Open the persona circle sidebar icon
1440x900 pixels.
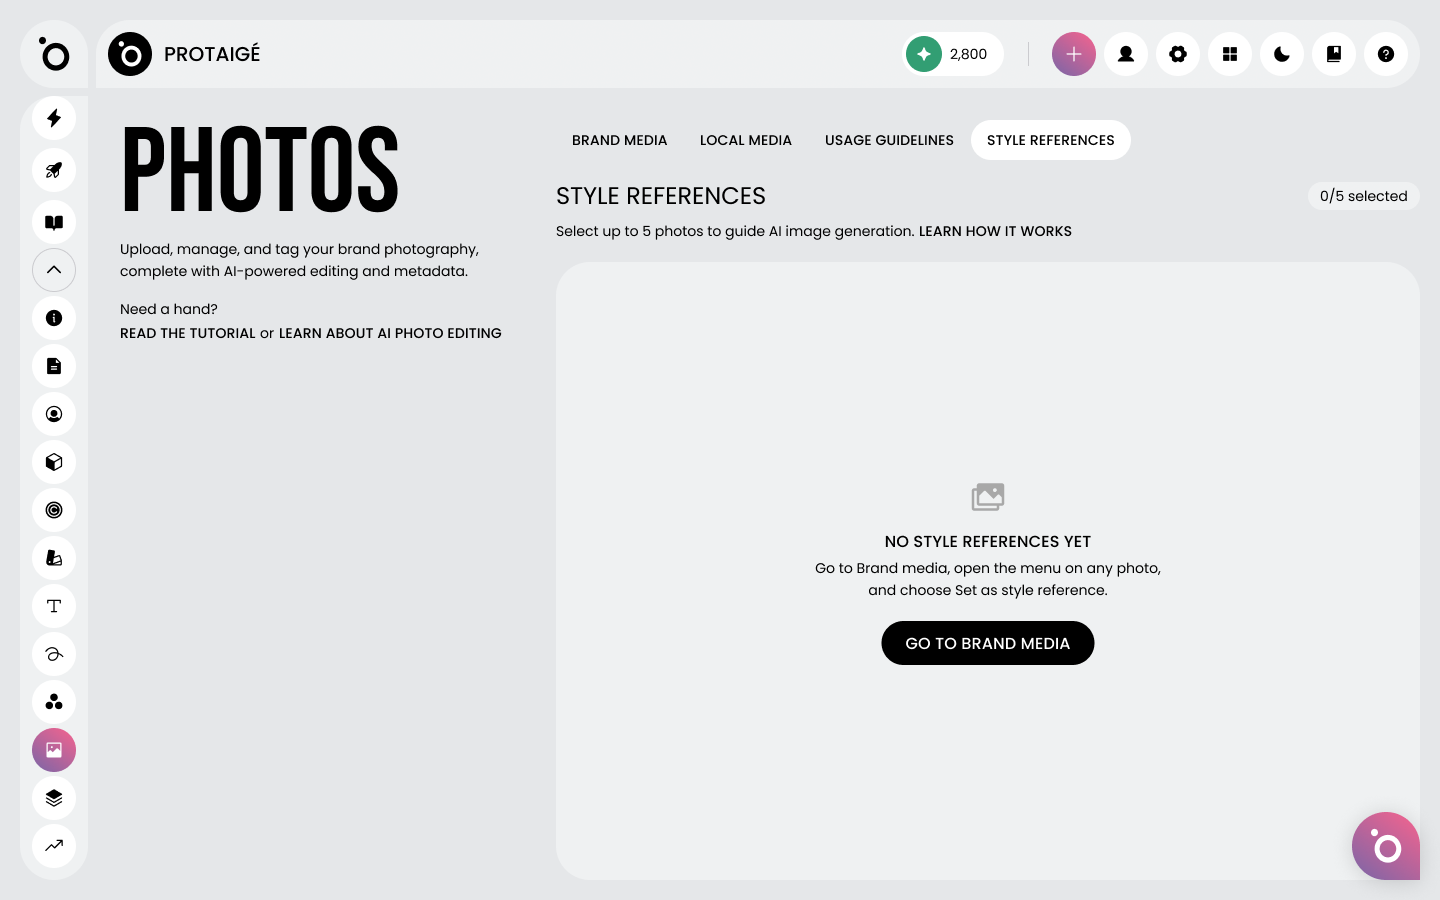point(54,414)
